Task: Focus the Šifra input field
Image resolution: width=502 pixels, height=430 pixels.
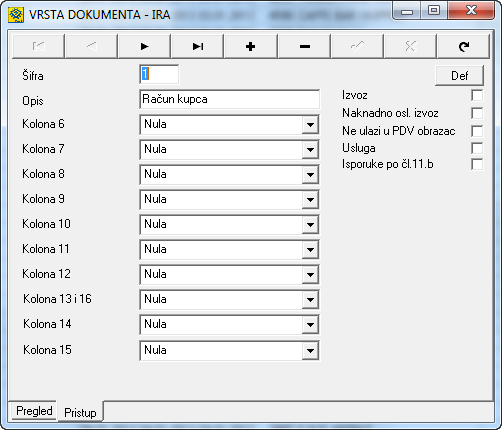Action: [159, 74]
